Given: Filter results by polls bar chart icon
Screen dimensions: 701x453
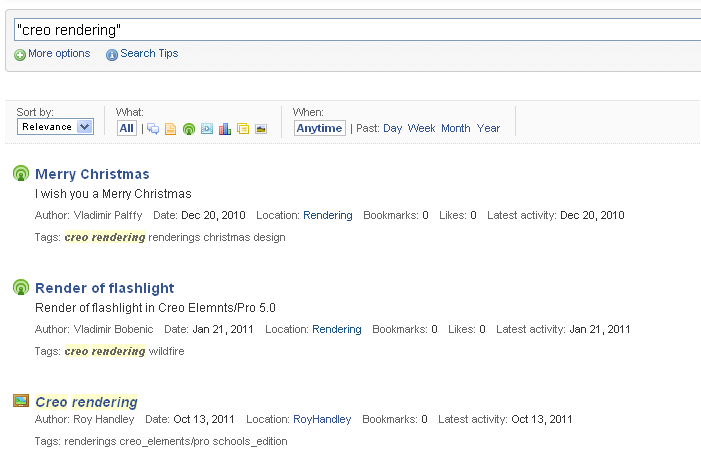Looking at the screenshot, I should coord(225,129).
